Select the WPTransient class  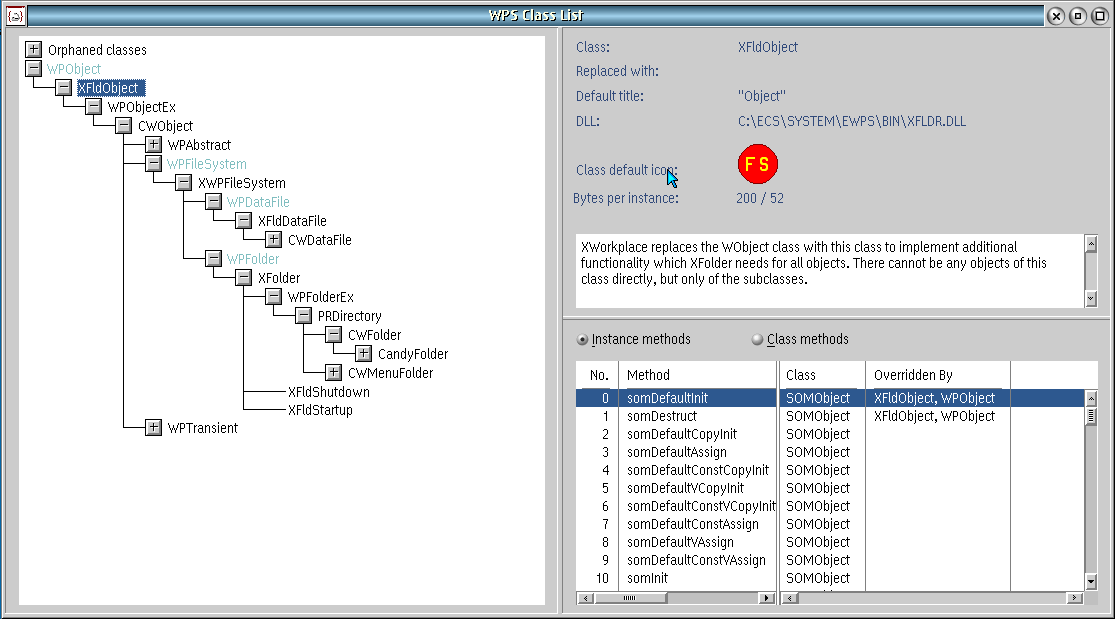(x=203, y=428)
